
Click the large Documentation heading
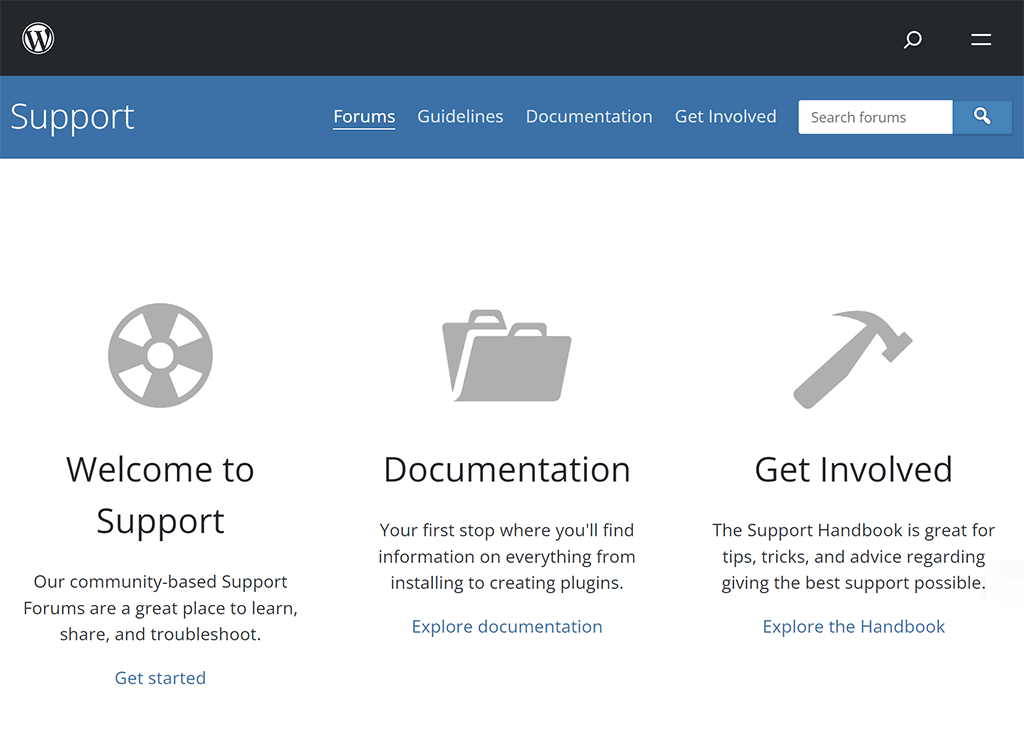point(507,469)
